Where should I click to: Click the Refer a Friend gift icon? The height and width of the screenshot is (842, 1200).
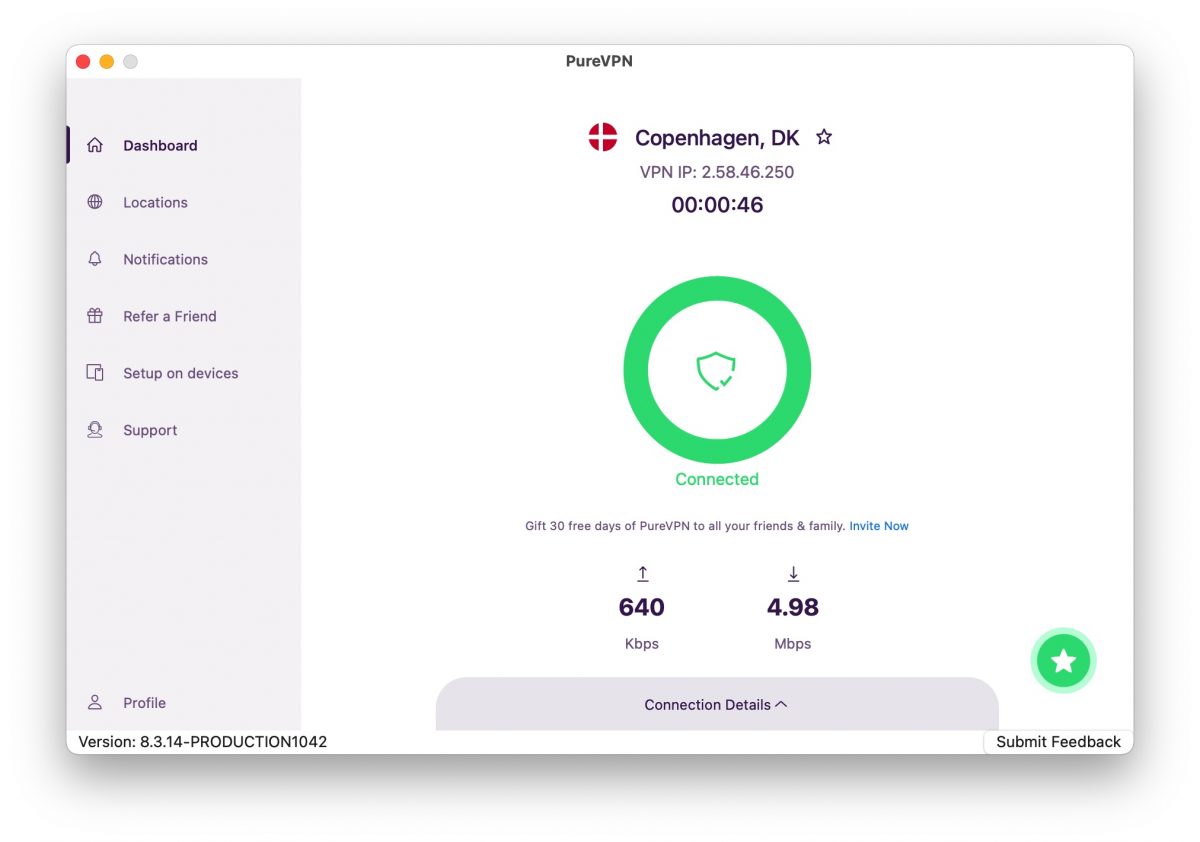[x=95, y=316]
